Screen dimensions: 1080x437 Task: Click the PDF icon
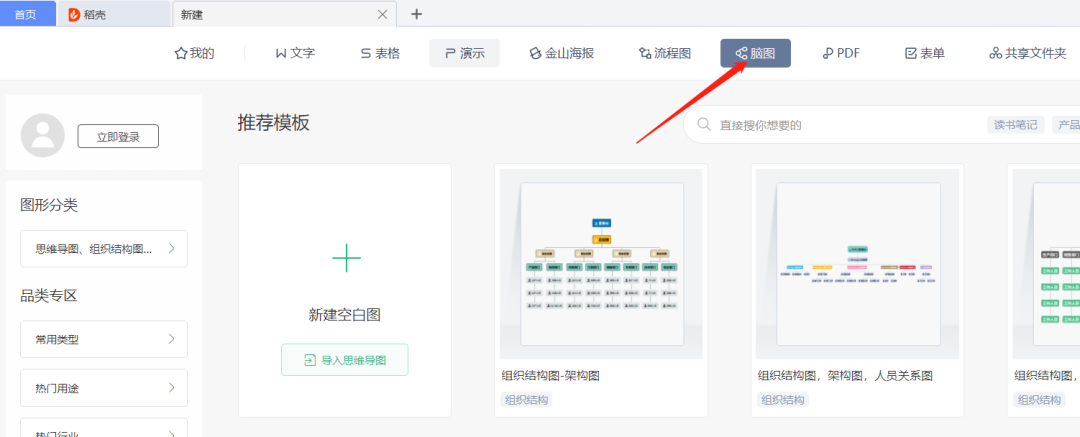tap(828, 53)
